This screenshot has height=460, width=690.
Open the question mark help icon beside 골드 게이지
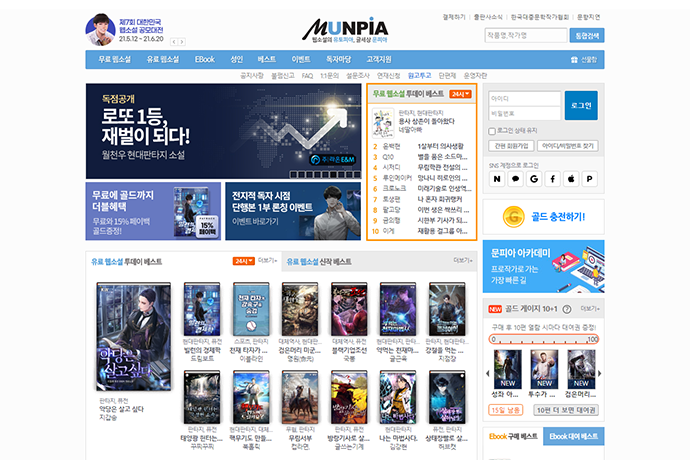tap(567, 309)
